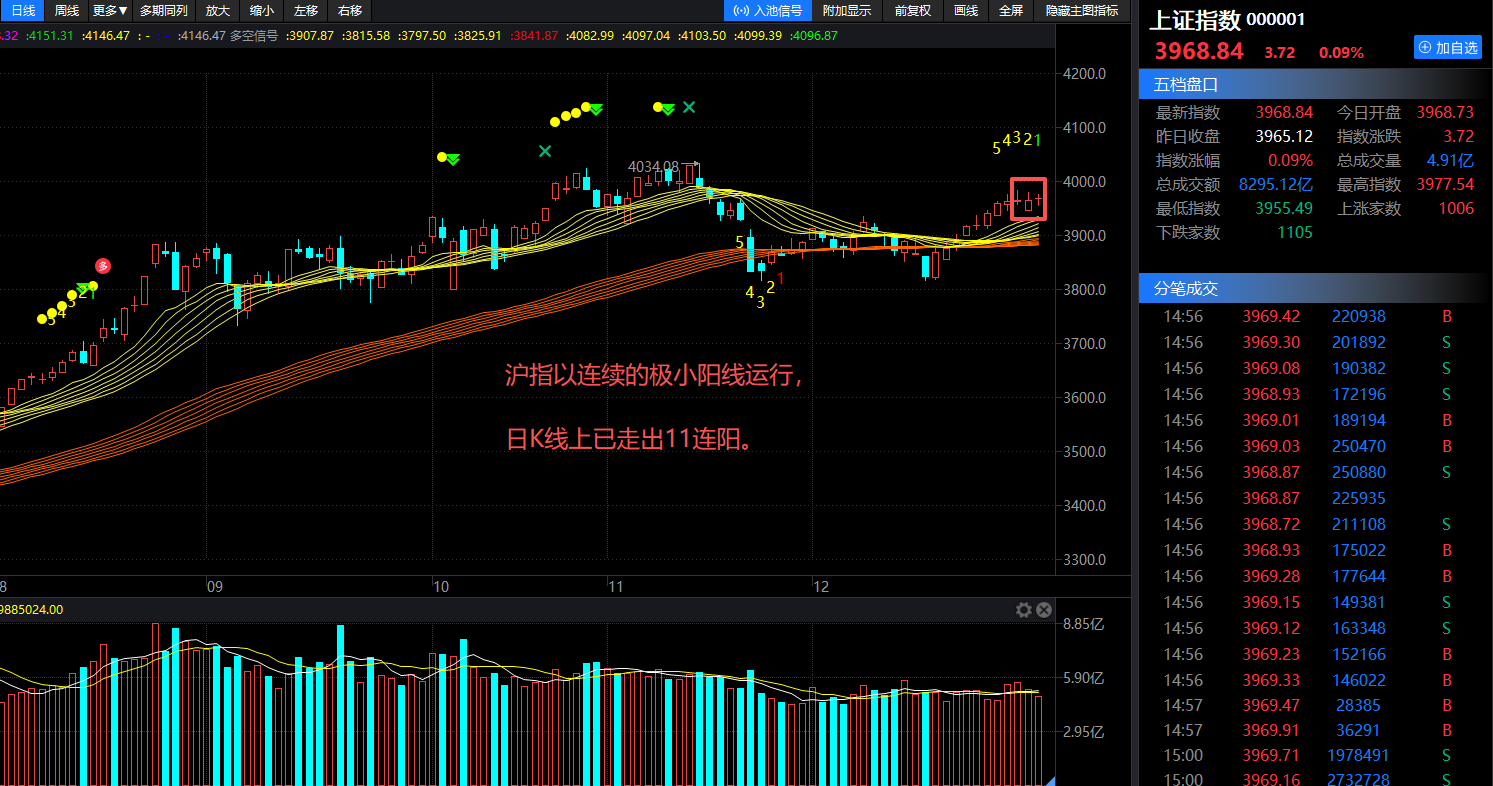Click 放大 to zoom in chart

click(x=217, y=11)
